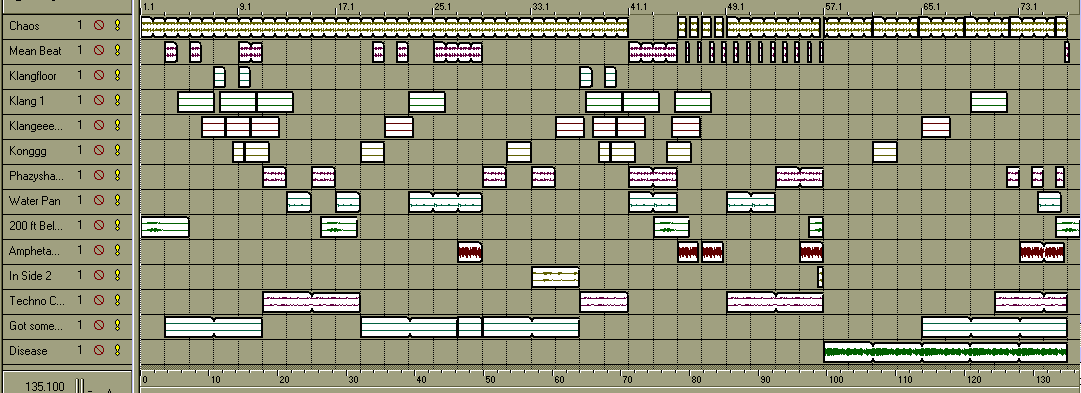1081x393 pixels.
Task: Select the In Side 2 audio clip
Action: pyautogui.click(x=555, y=277)
